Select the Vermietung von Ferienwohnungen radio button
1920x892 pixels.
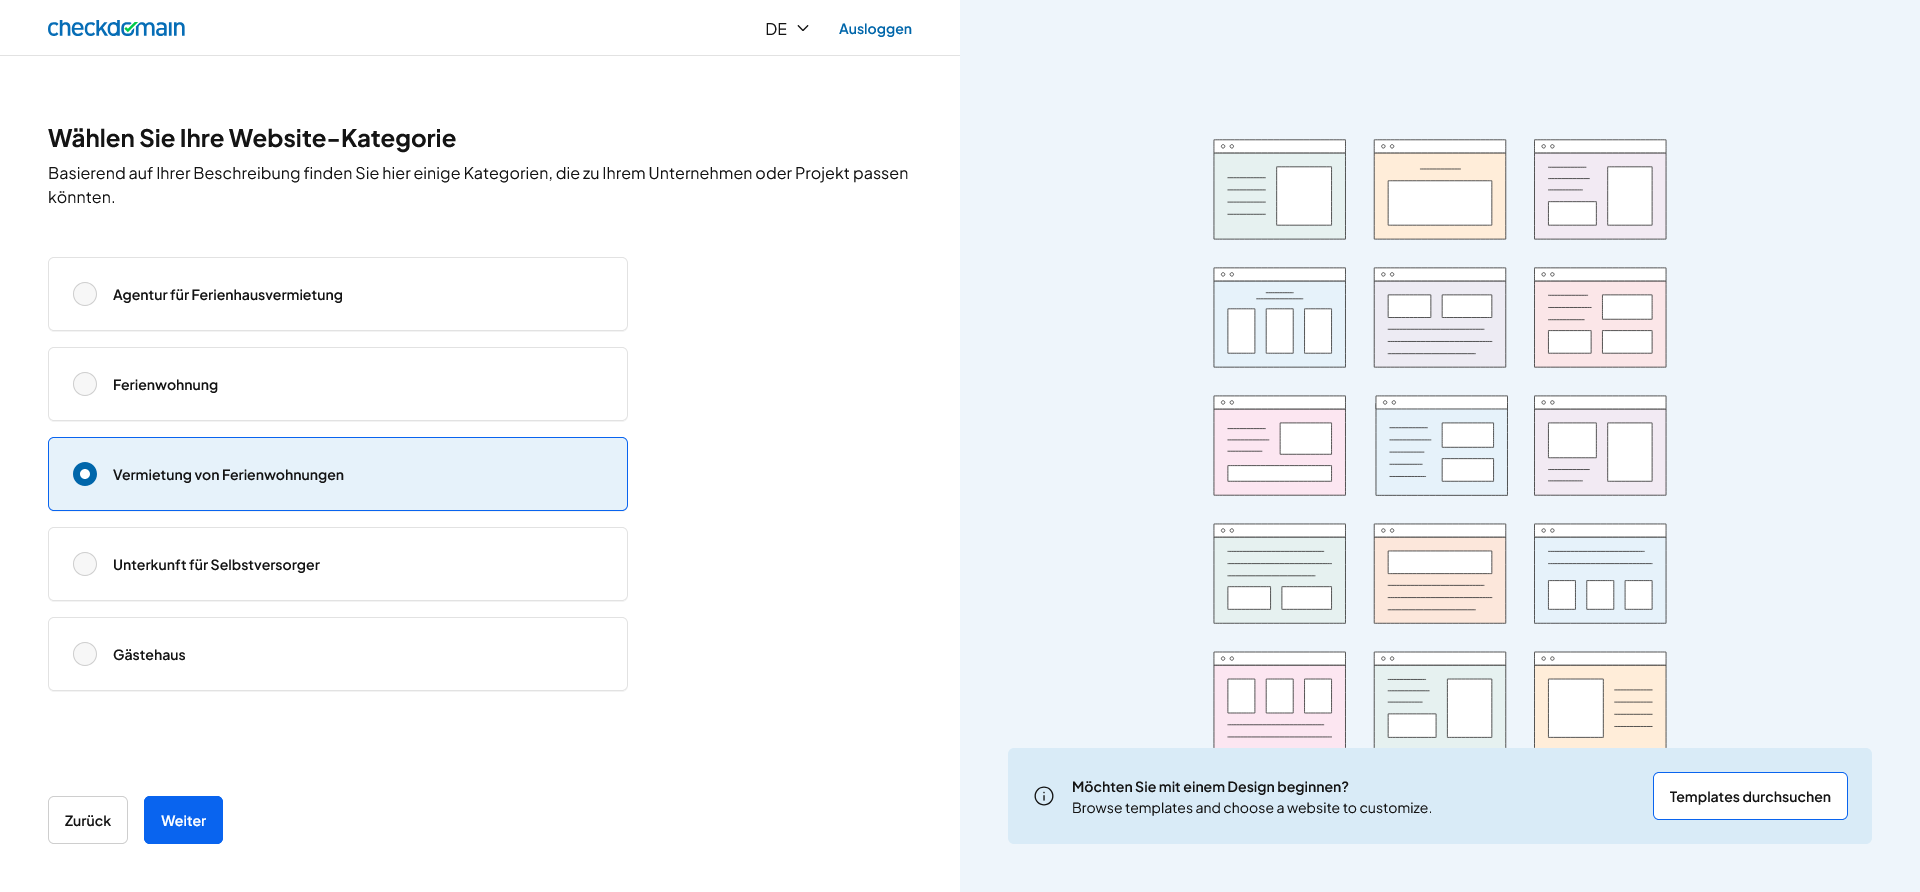pyautogui.click(x=85, y=474)
